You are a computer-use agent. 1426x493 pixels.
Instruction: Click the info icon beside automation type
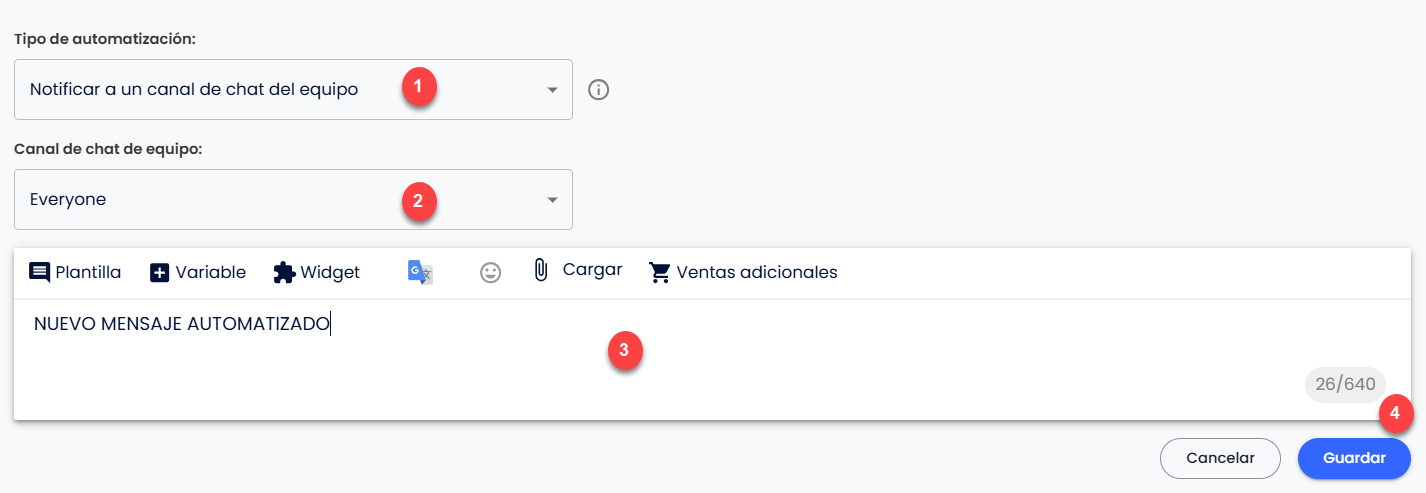tap(598, 90)
